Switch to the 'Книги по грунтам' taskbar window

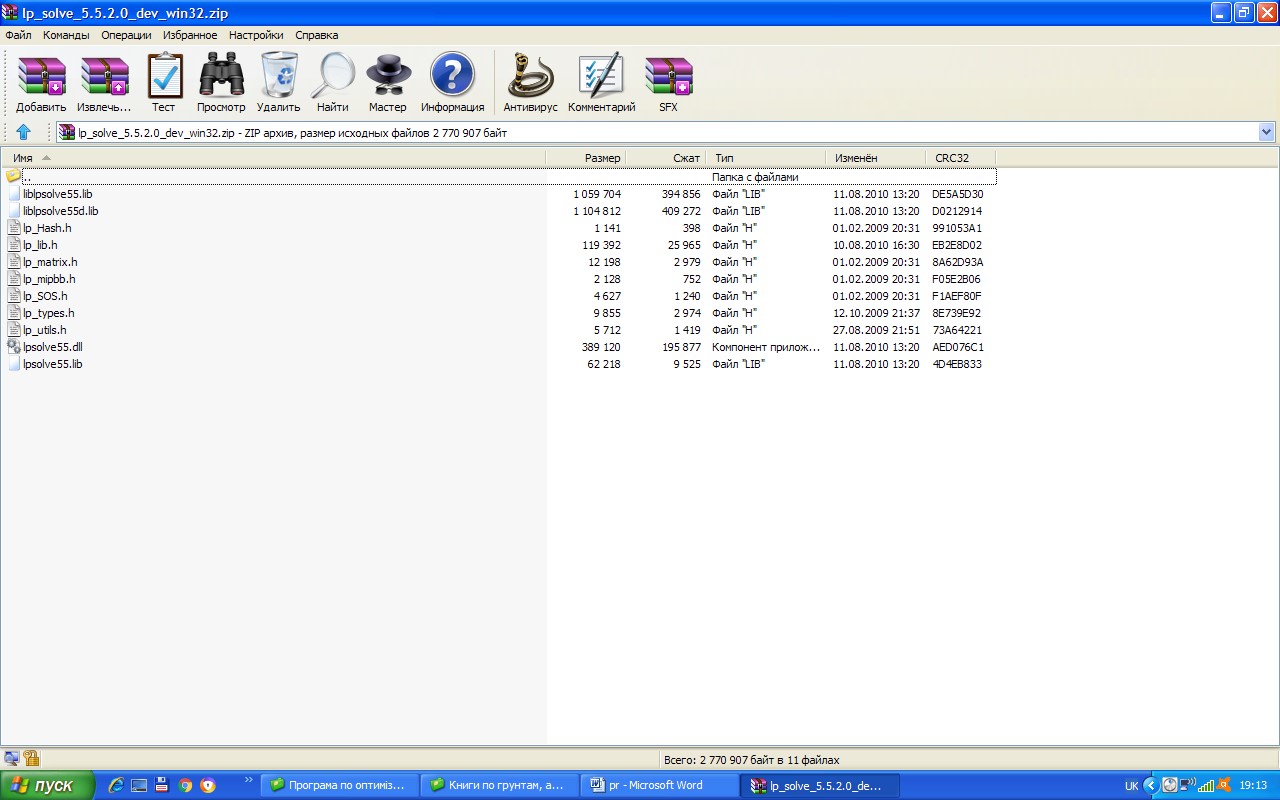pos(498,786)
